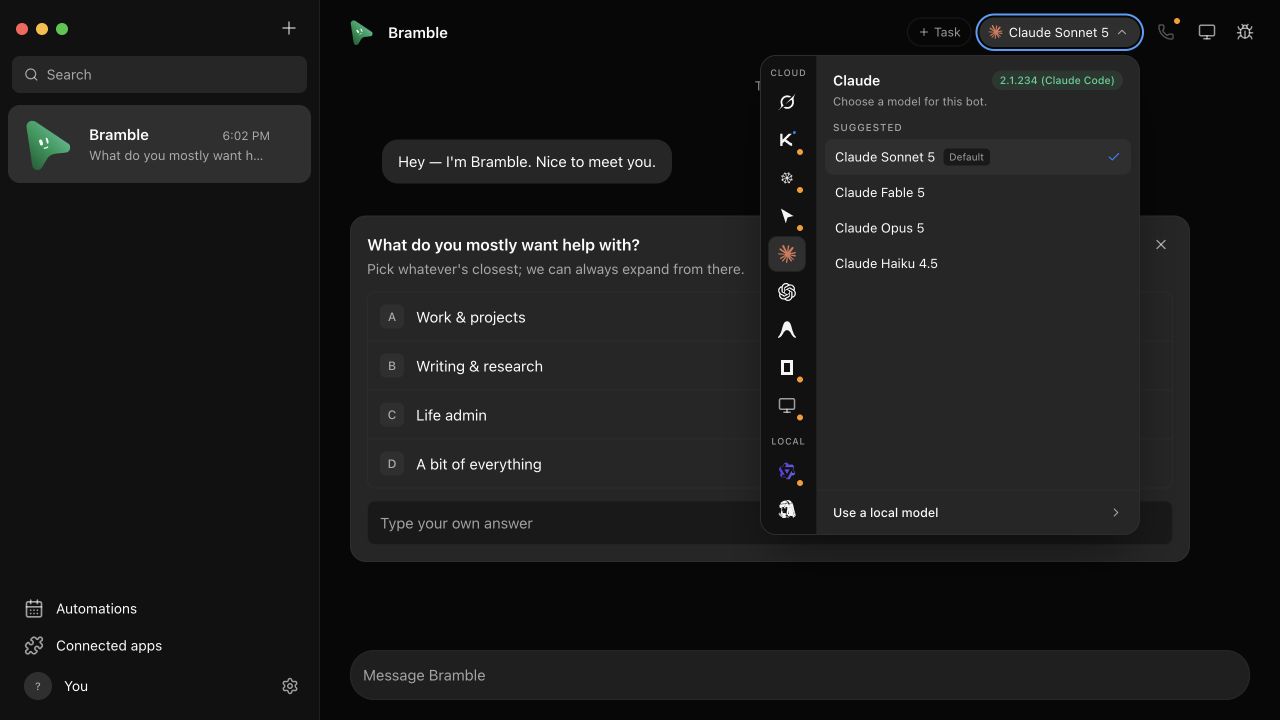Click the You profile name in the sidebar

coord(76,686)
